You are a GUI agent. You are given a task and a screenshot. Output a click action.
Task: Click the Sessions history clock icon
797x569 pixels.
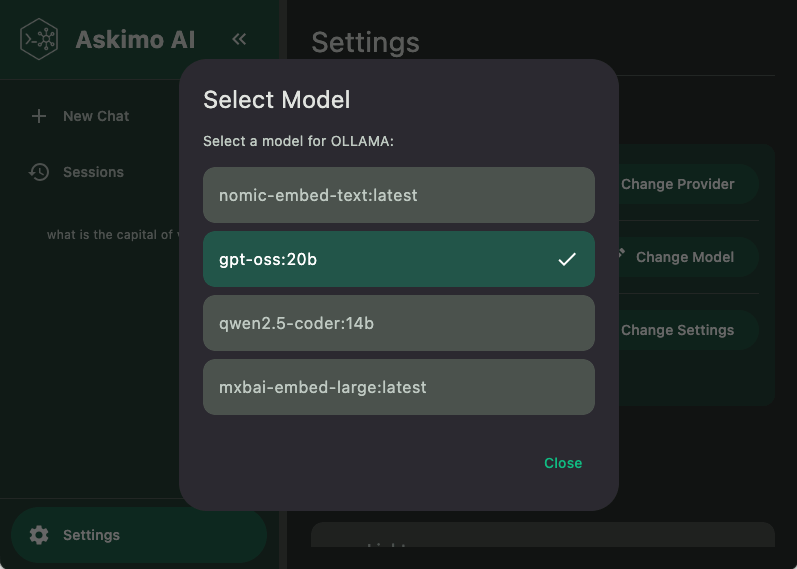39,172
